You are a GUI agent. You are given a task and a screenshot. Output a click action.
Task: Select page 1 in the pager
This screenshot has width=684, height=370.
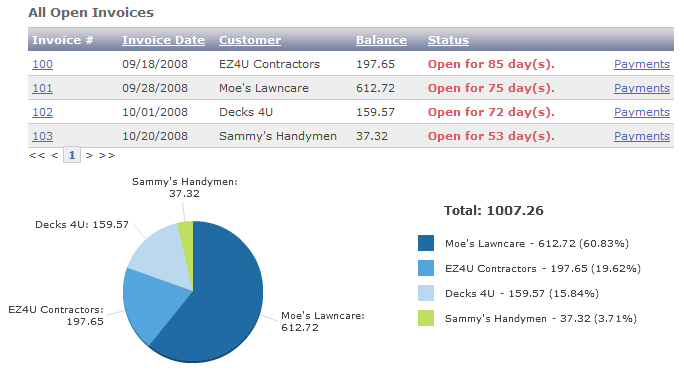[72, 155]
